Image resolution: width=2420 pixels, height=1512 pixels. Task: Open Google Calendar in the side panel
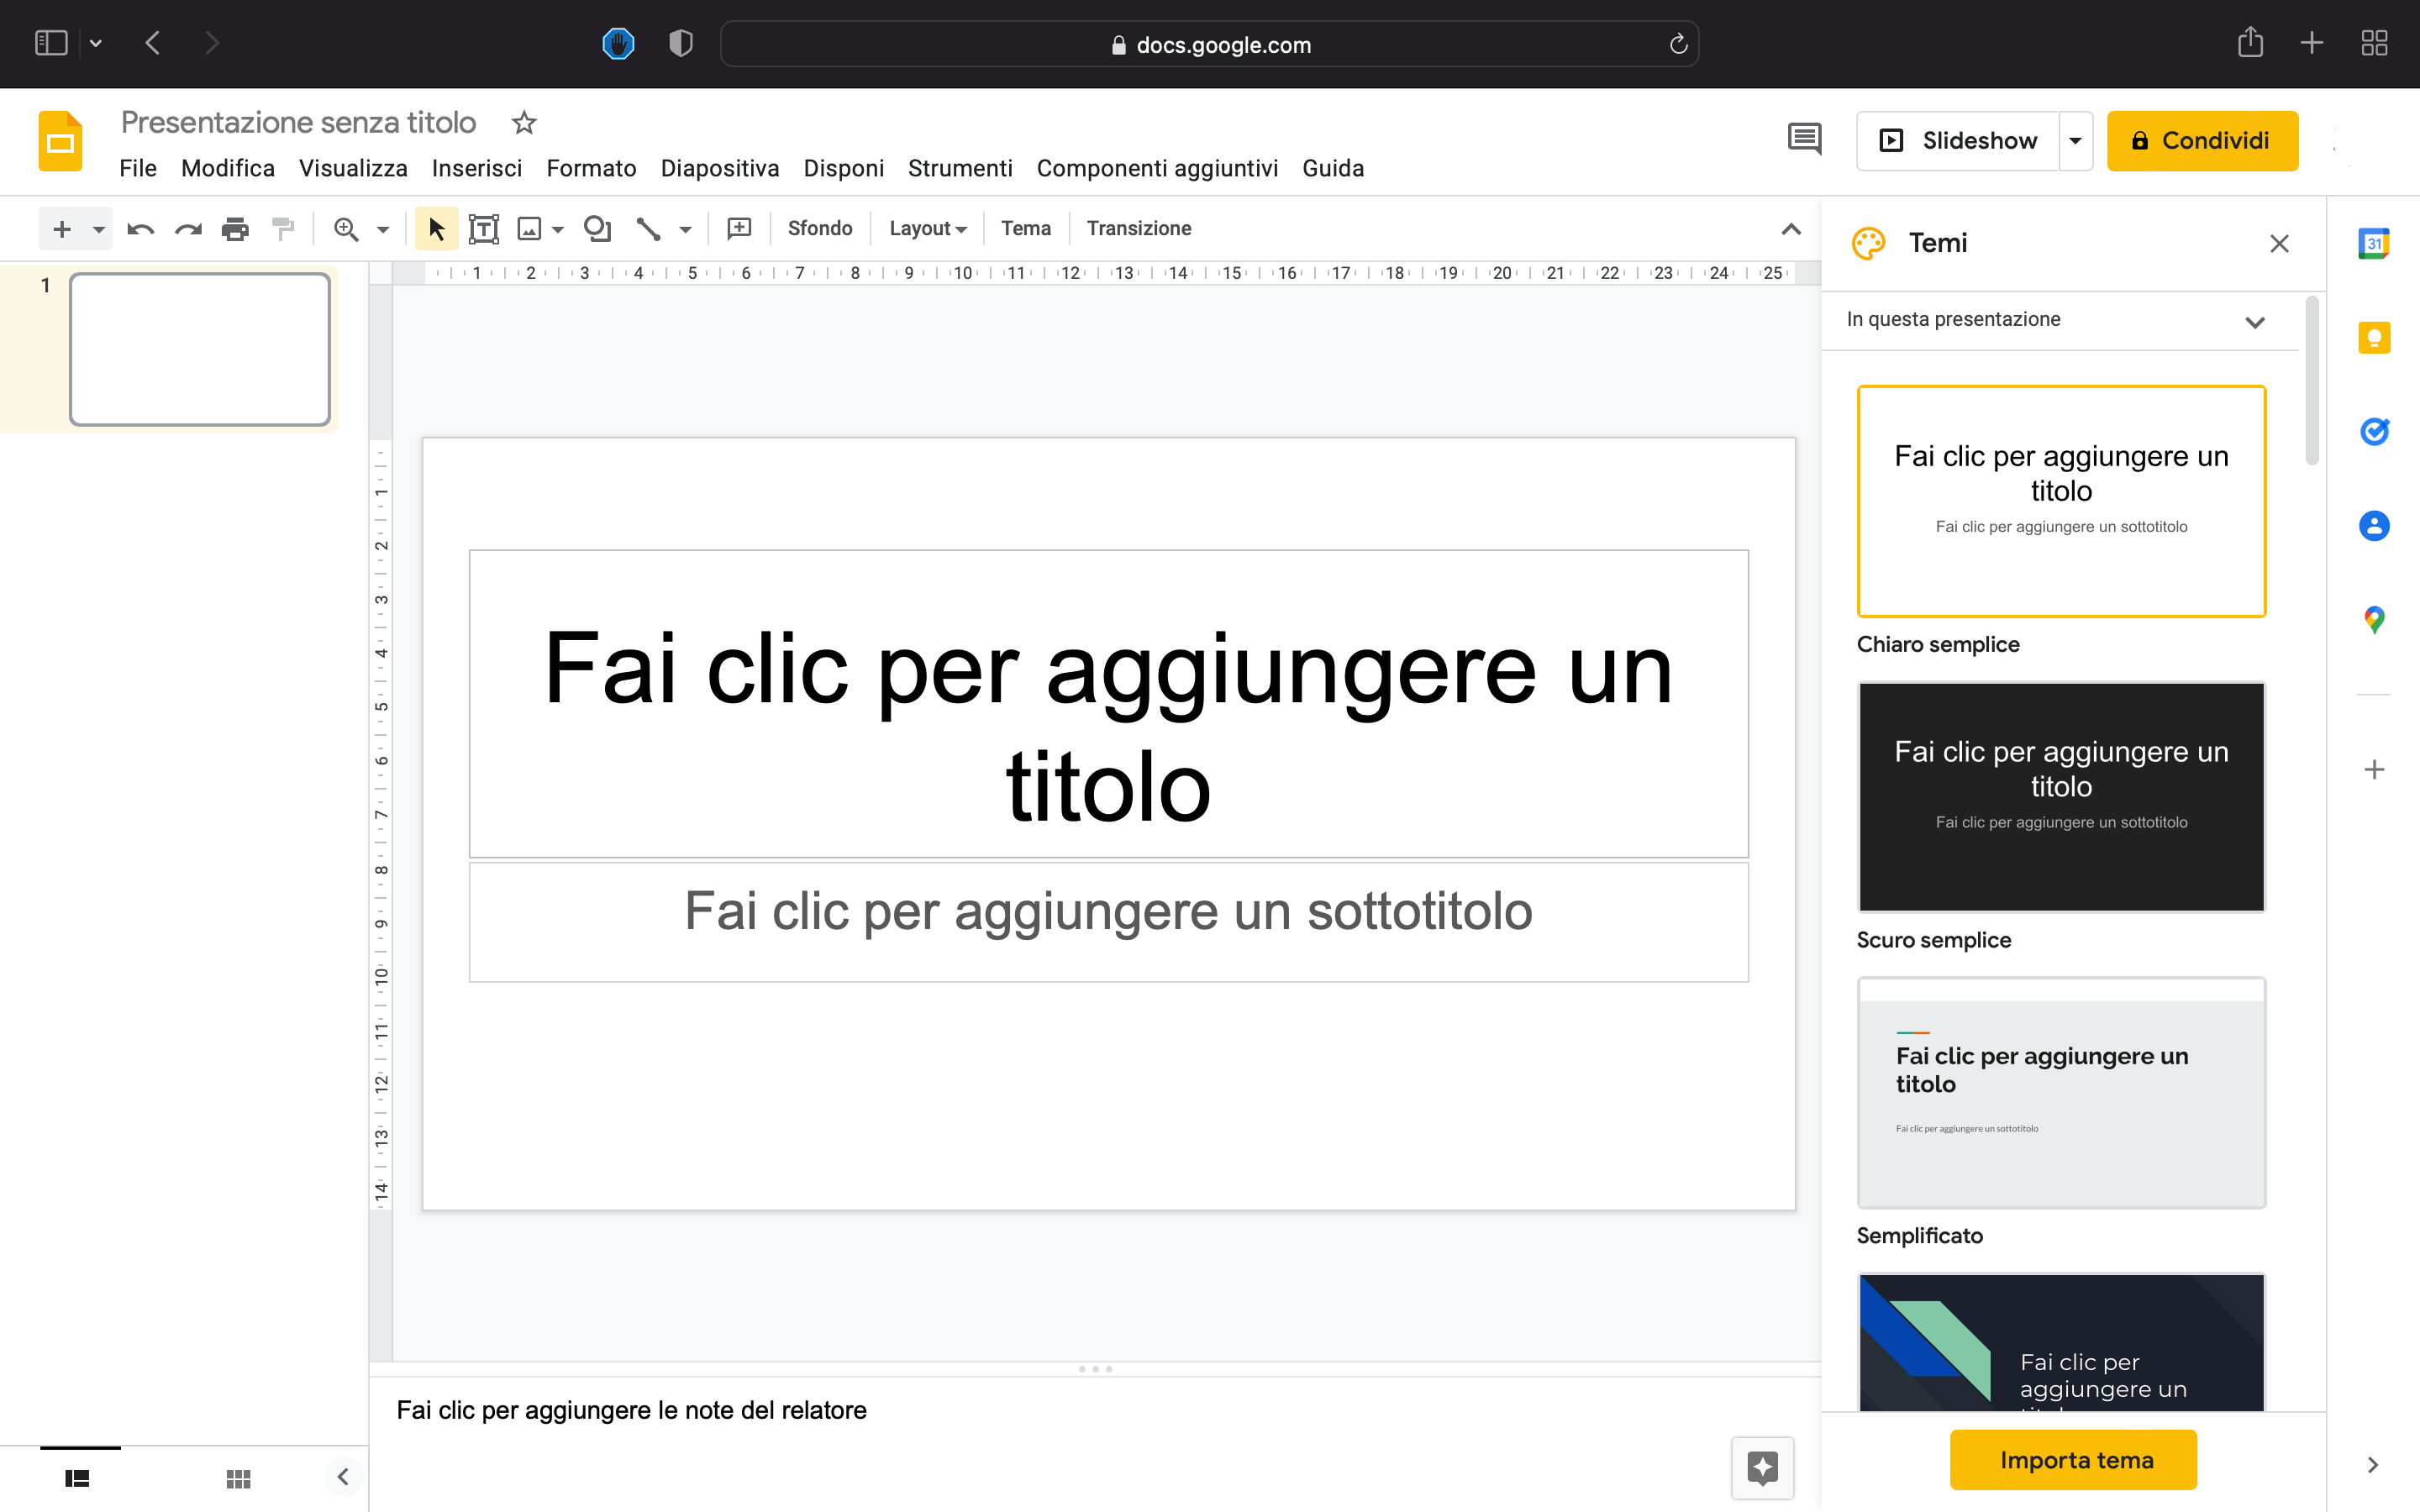click(x=2375, y=241)
